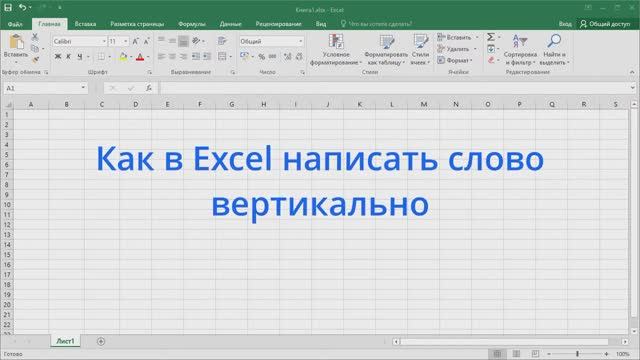Apply red font color A
This screenshot has width=640, height=360.
click(x=140, y=56)
